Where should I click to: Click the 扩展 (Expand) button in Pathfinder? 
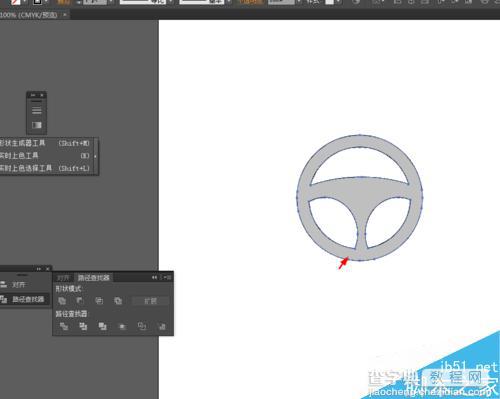pyautogui.click(x=150, y=301)
